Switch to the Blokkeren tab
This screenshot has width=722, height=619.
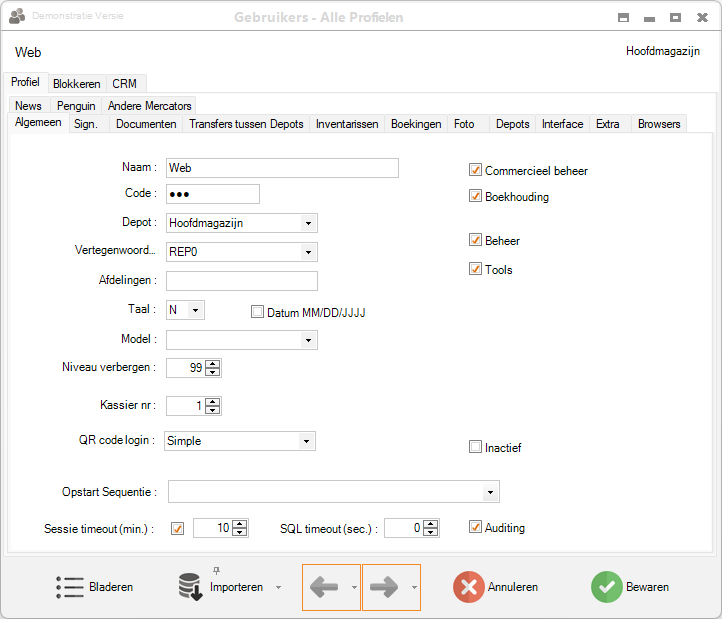click(76, 84)
